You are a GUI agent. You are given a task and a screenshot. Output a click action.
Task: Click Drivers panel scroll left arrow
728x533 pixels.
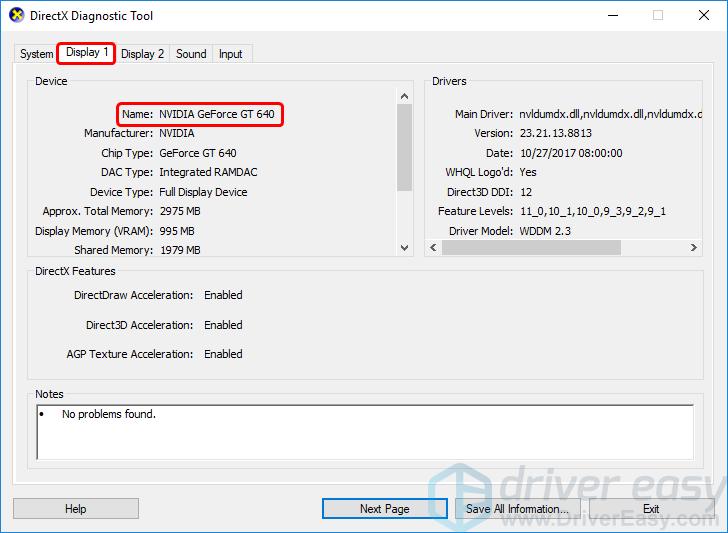[433, 247]
